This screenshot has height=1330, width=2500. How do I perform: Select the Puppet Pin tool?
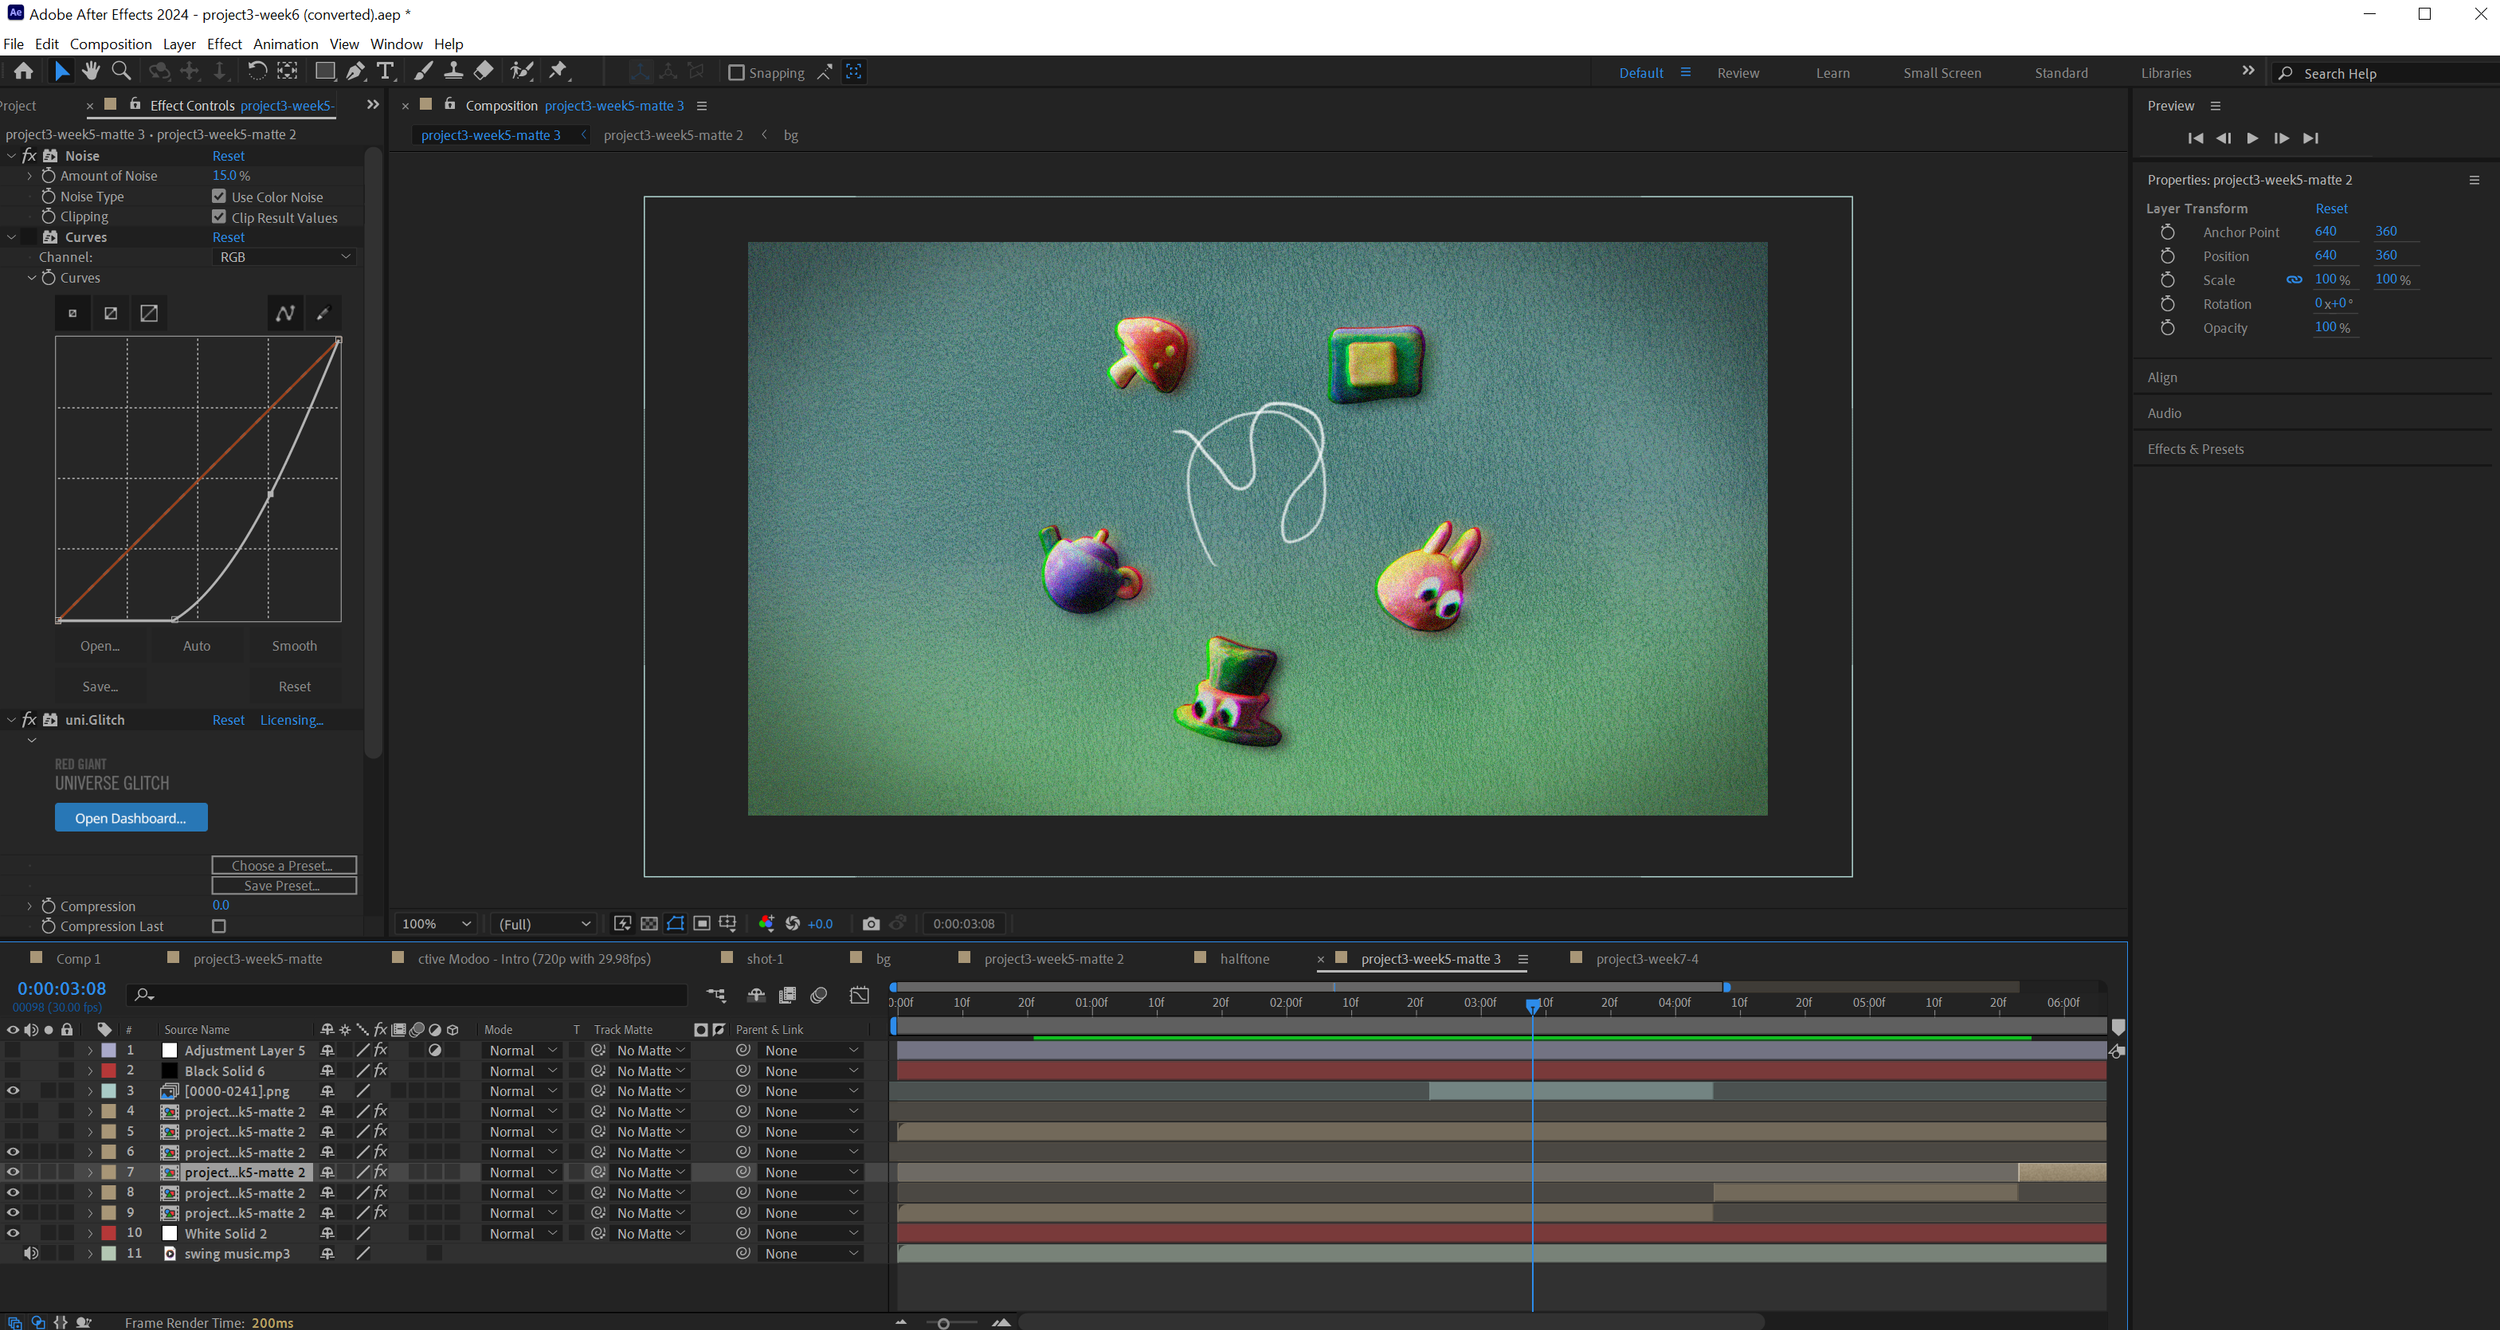pos(558,71)
